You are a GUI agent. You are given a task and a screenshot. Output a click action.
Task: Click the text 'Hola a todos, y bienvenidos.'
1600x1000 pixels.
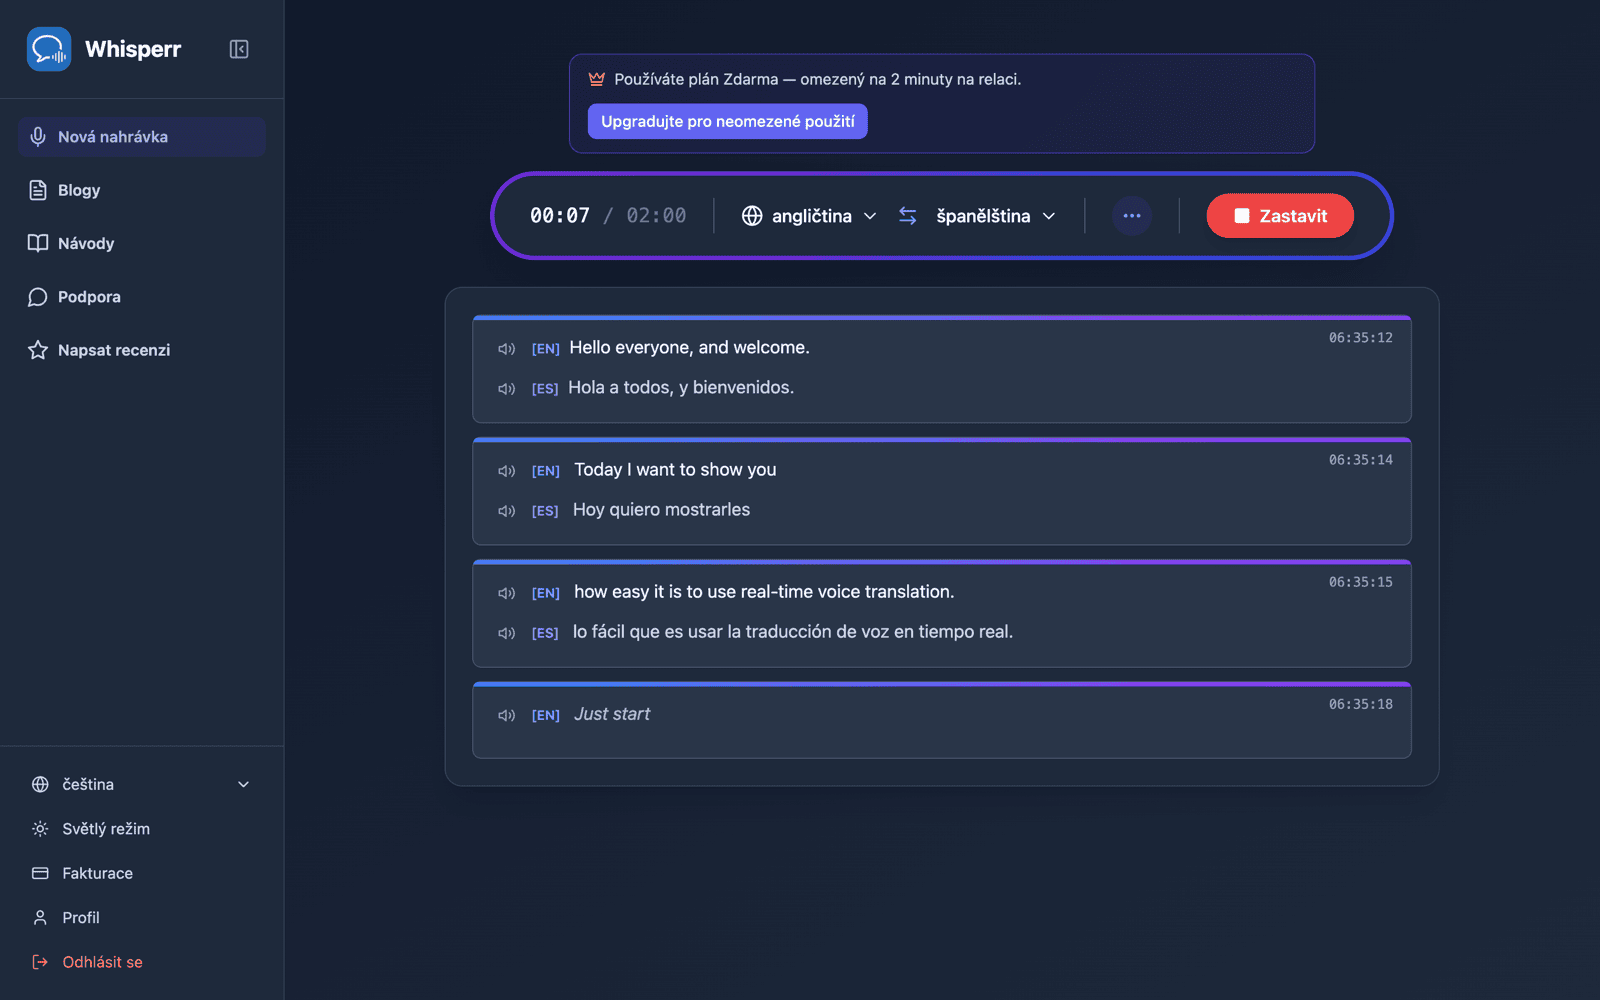click(681, 388)
